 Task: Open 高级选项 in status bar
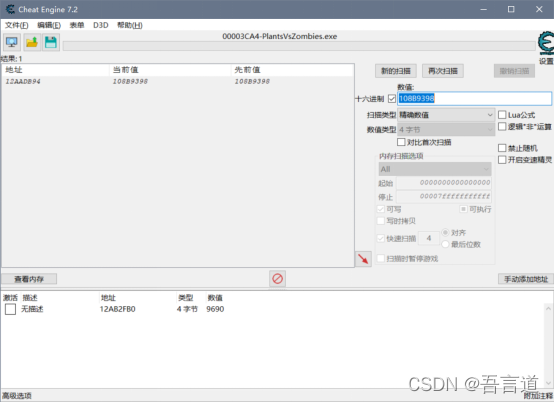(17, 396)
